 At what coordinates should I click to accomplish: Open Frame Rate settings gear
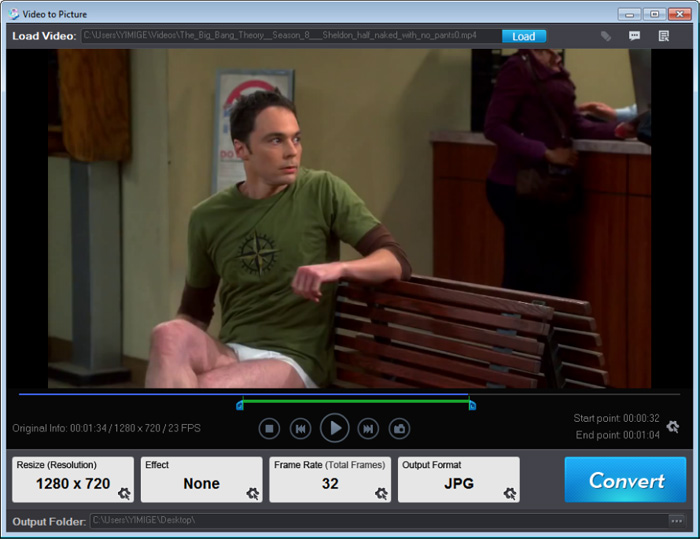(x=381, y=493)
